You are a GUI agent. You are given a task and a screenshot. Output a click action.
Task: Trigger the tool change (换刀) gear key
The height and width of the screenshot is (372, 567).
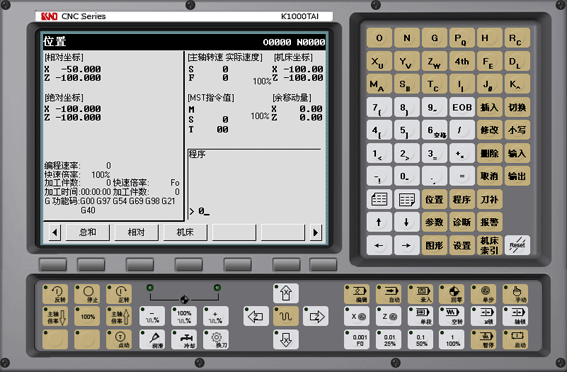pyautogui.click(x=216, y=339)
